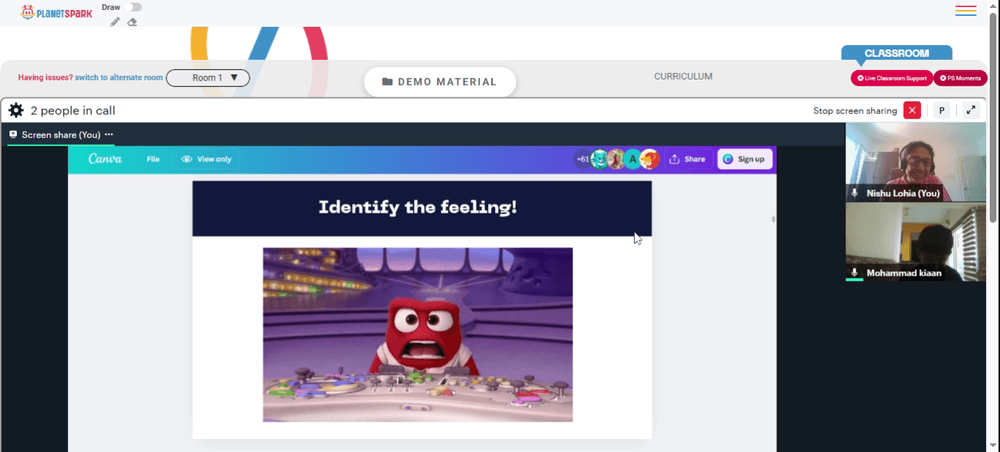Click the View only eye button
This screenshot has width=1000, height=452.
[206, 159]
